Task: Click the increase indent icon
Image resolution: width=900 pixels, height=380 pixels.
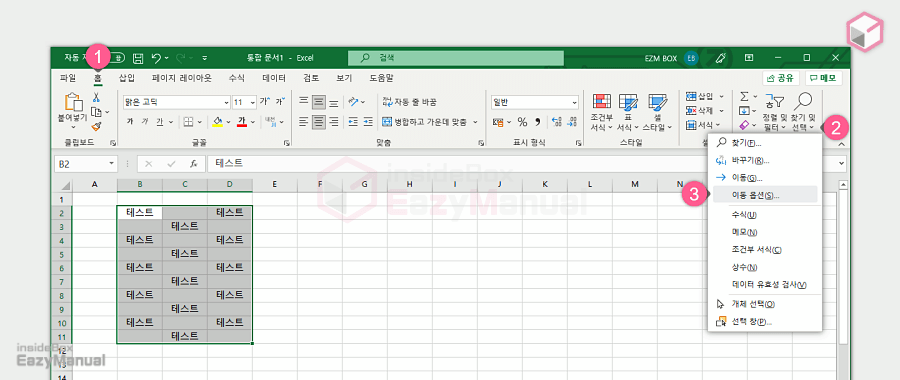Action: (x=367, y=122)
